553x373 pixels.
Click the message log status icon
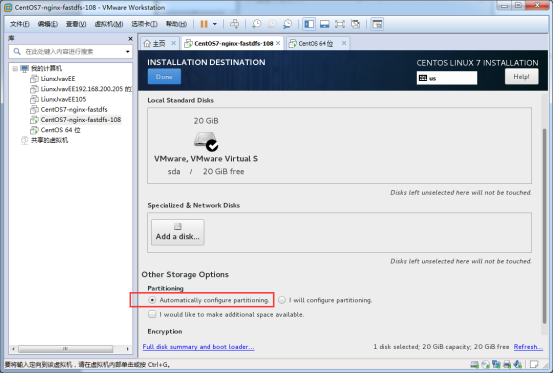[534, 364]
